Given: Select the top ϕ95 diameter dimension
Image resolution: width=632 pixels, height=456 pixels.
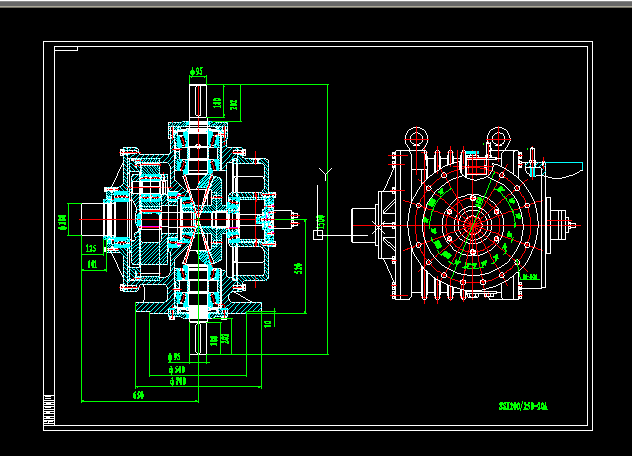Looking at the screenshot, I should (197, 71).
